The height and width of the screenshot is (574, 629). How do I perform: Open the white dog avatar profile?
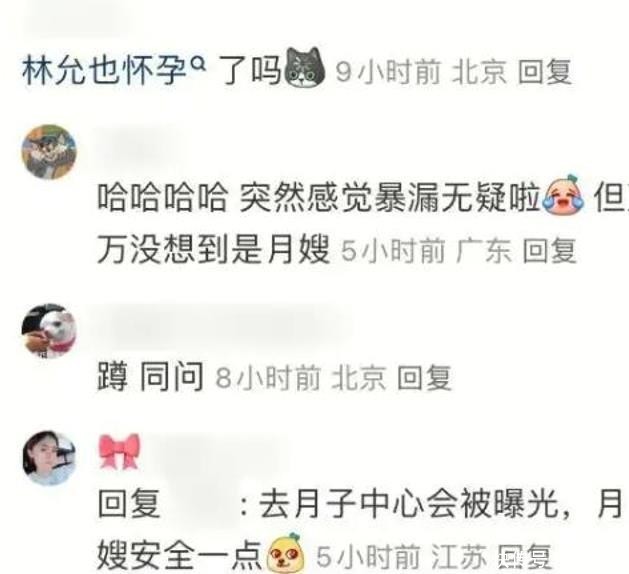[49, 331]
